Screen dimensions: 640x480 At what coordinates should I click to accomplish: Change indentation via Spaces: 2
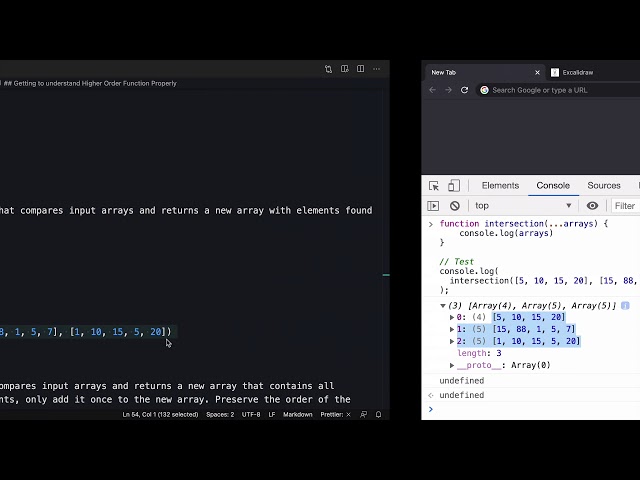(x=220, y=414)
